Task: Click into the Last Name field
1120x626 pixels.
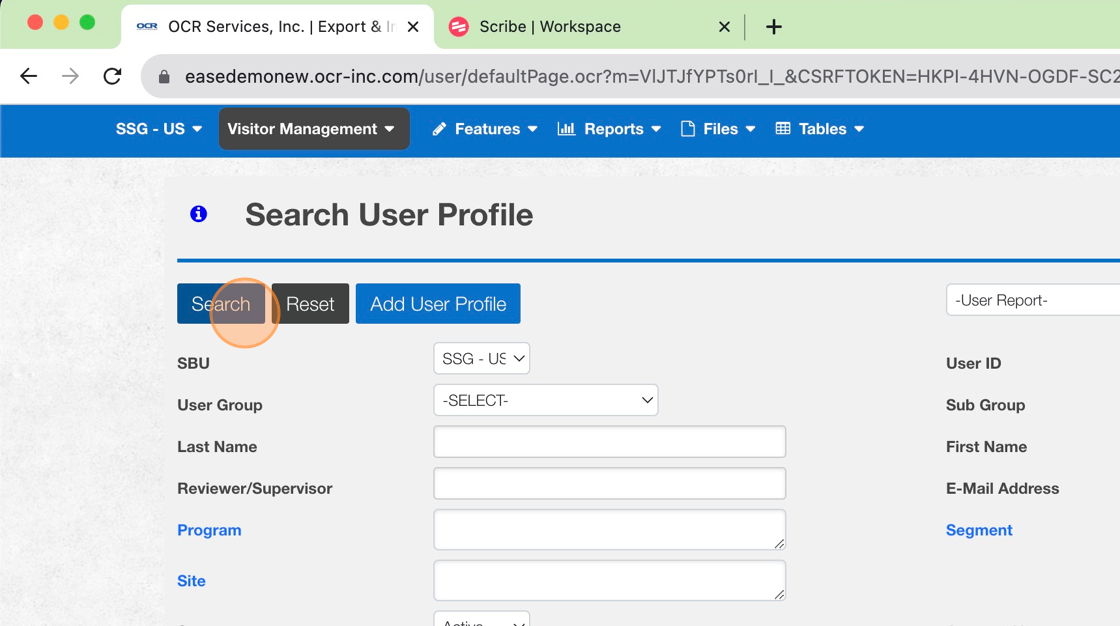Action: point(609,442)
